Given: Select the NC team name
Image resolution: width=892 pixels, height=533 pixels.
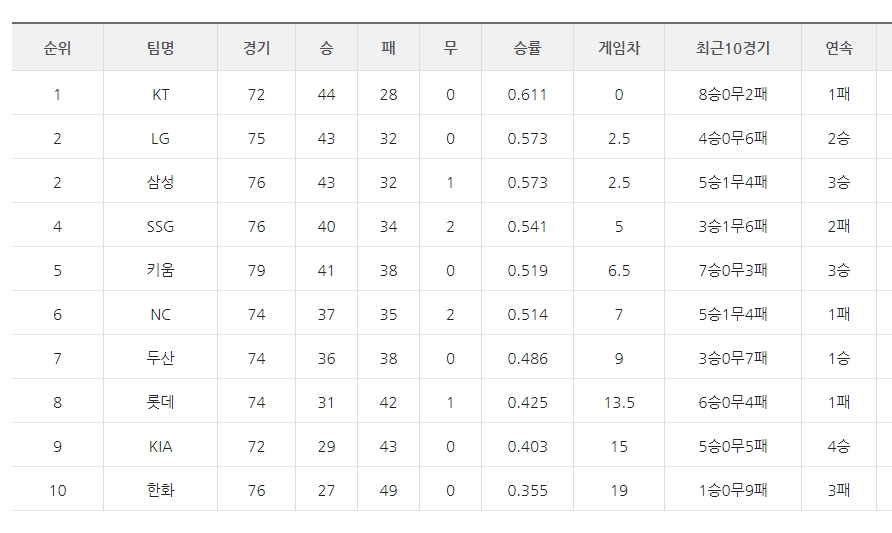Looking at the screenshot, I should (160, 315).
